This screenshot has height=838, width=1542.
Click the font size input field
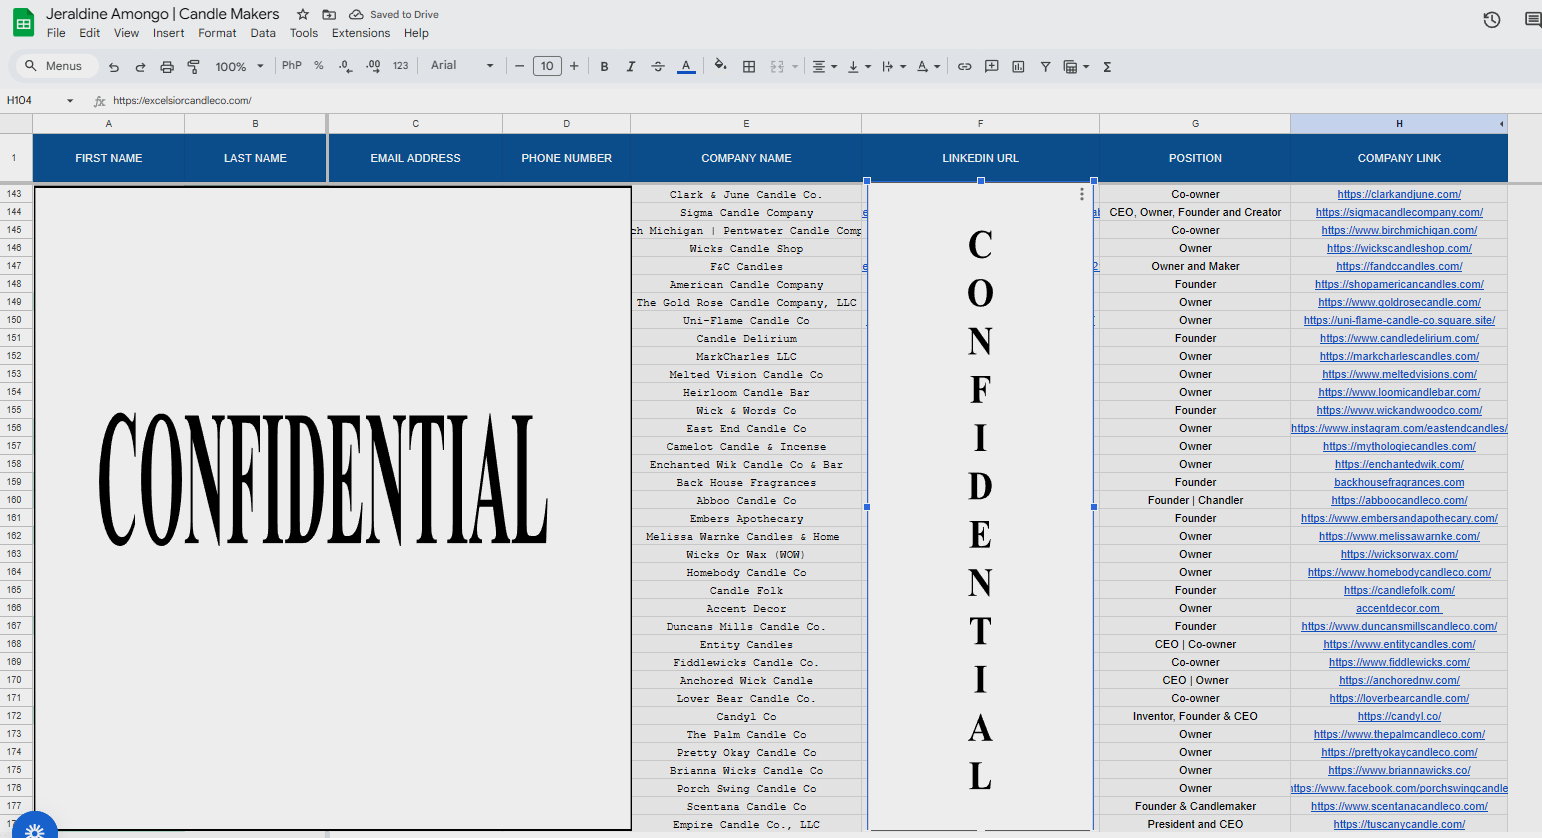(547, 67)
